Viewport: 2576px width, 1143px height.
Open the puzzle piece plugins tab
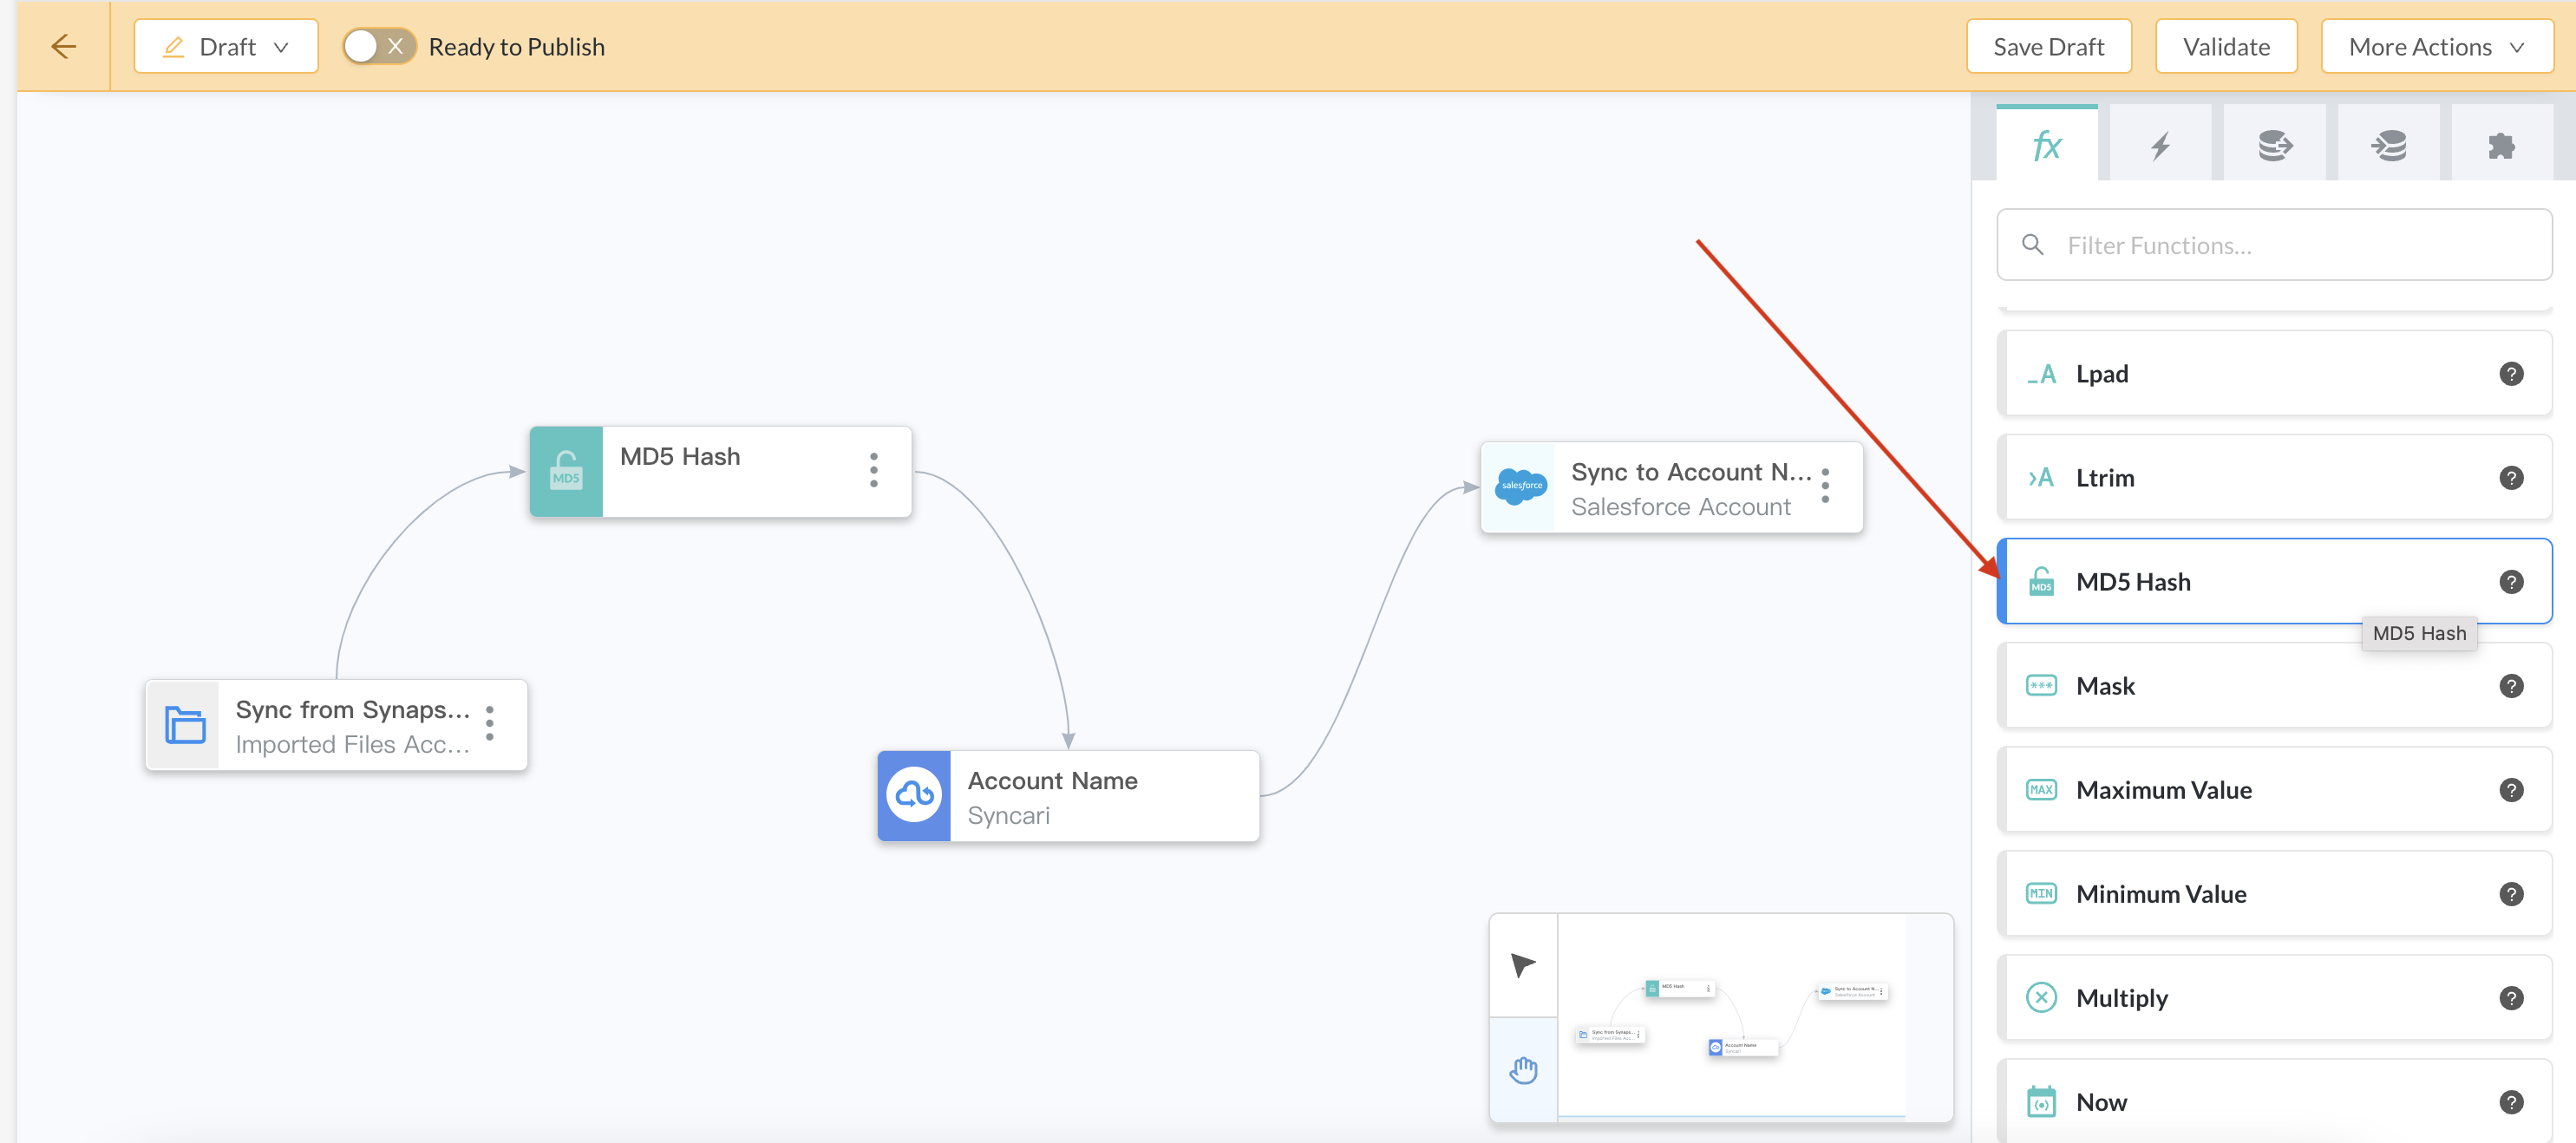tap(2501, 145)
